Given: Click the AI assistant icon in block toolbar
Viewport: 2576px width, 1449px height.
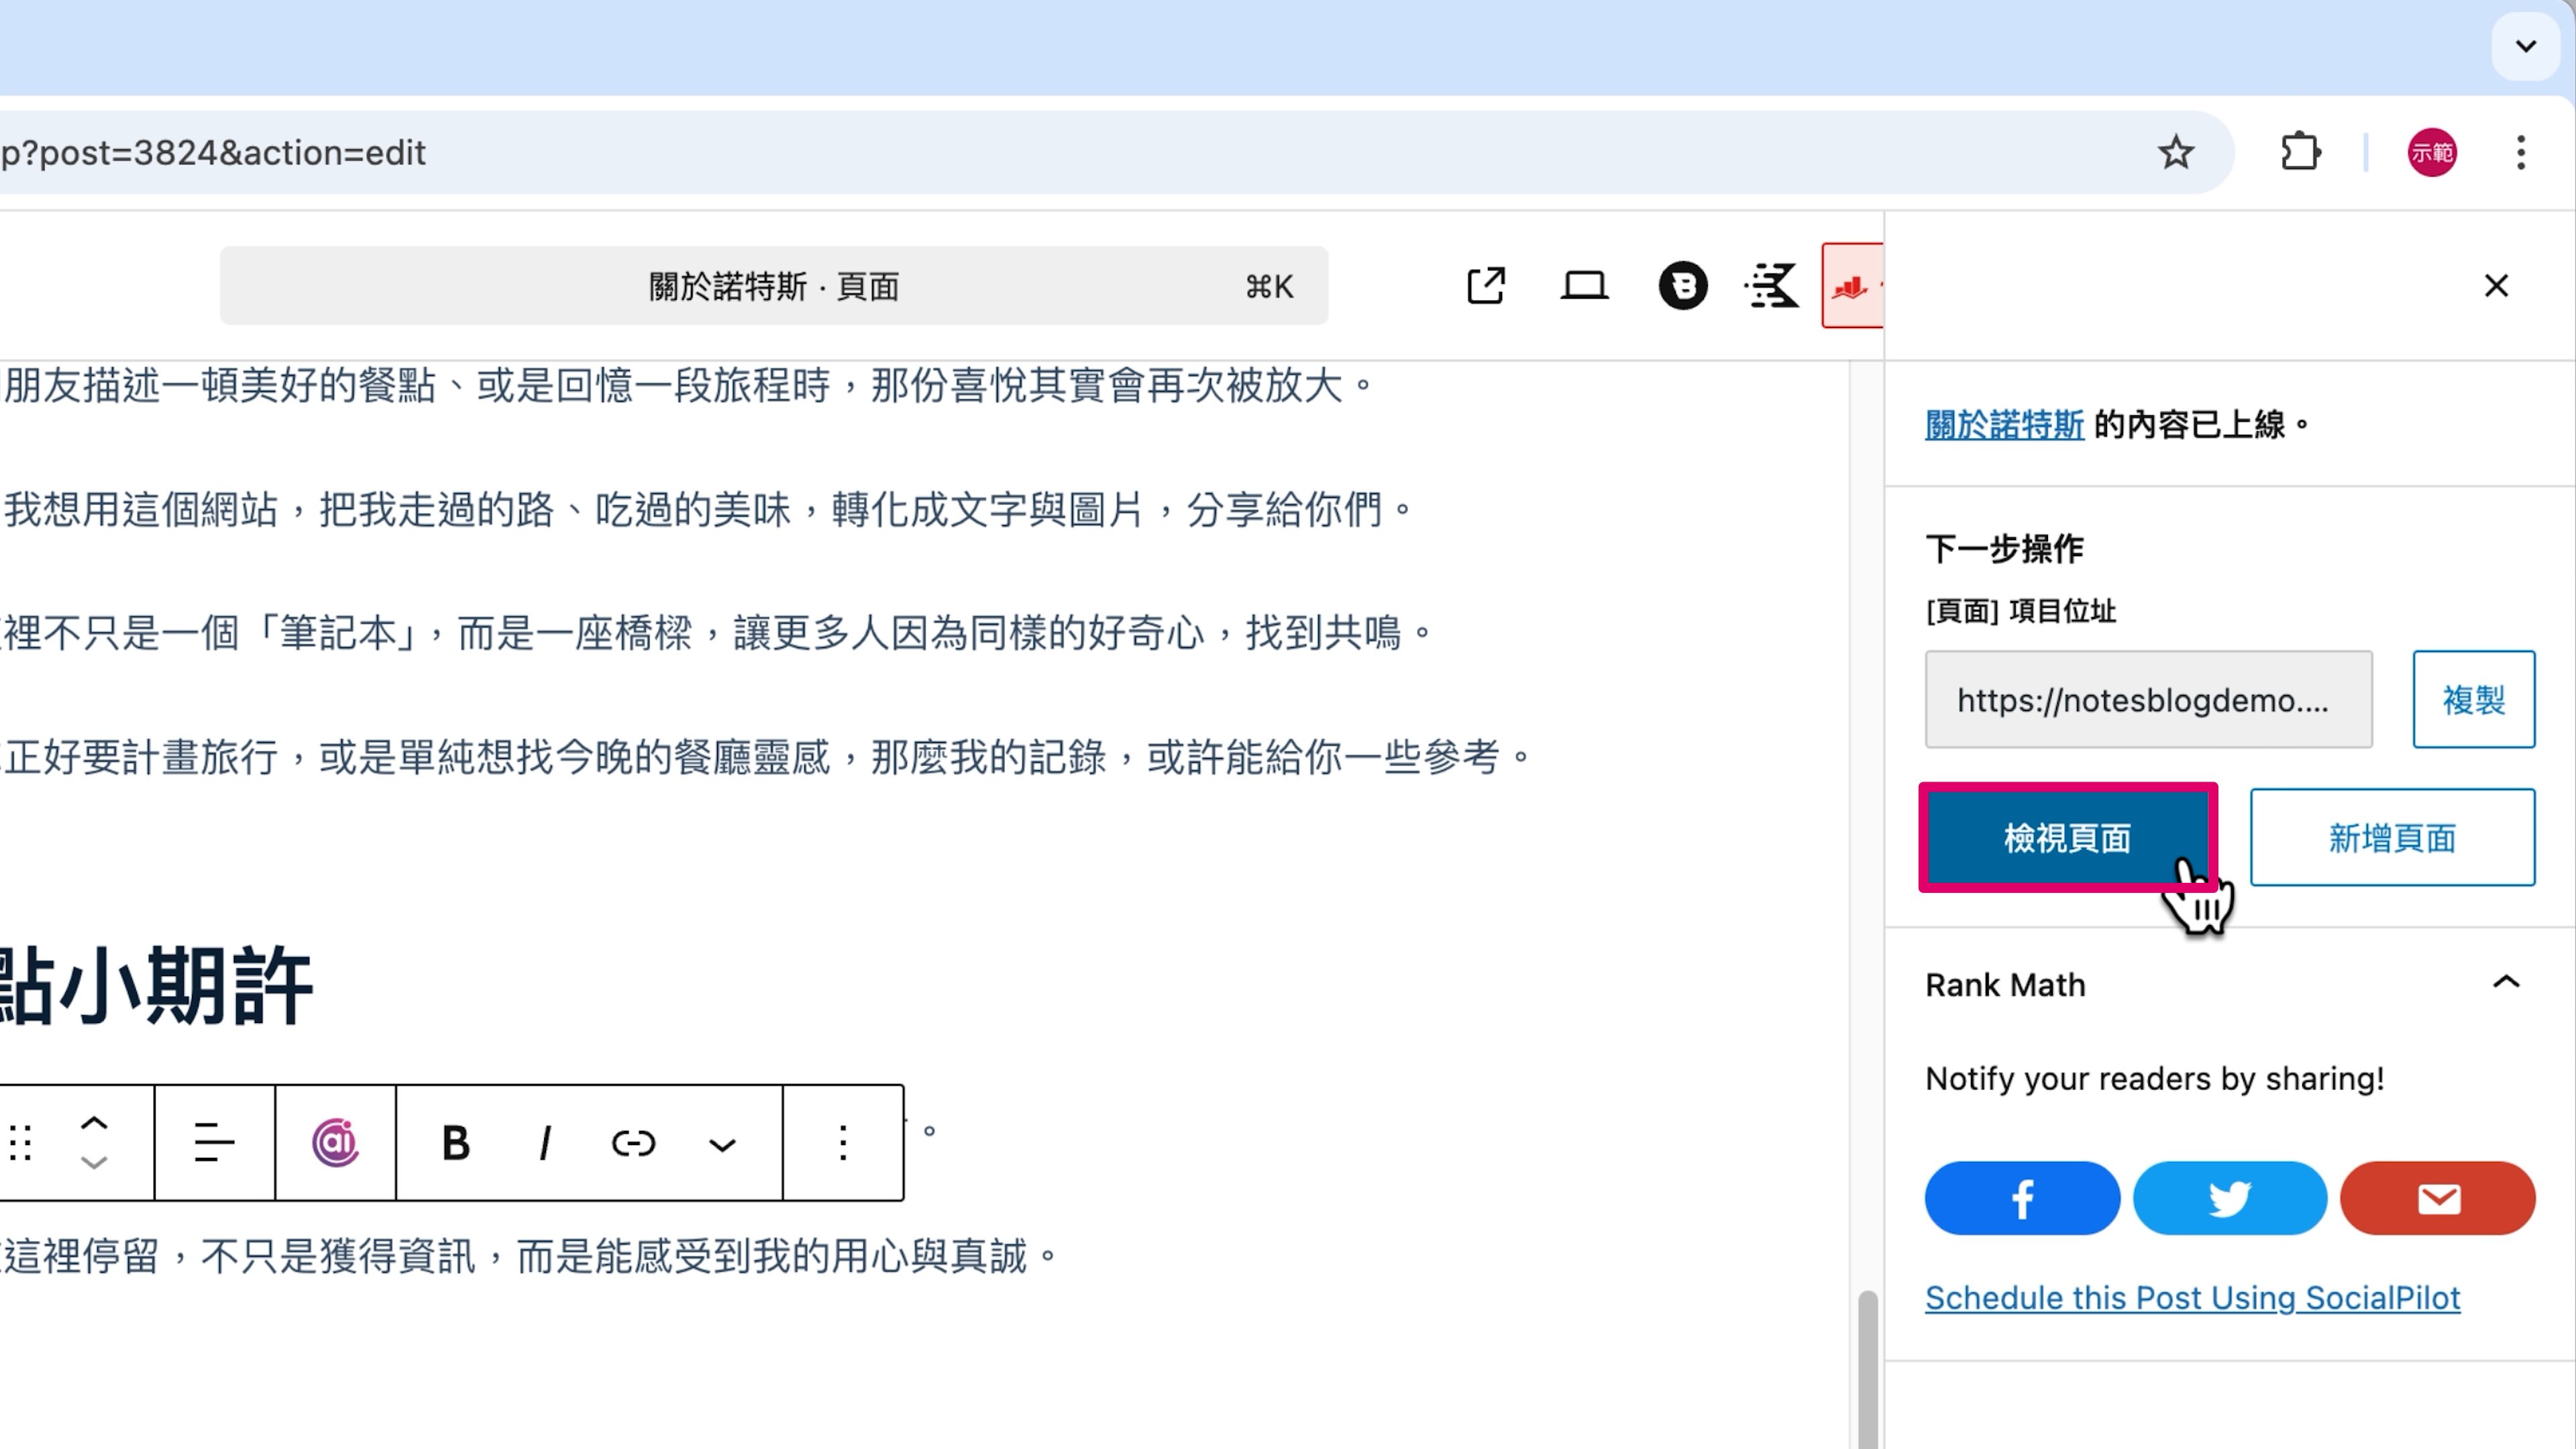Looking at the screenshot, I should click(335, 1142).
